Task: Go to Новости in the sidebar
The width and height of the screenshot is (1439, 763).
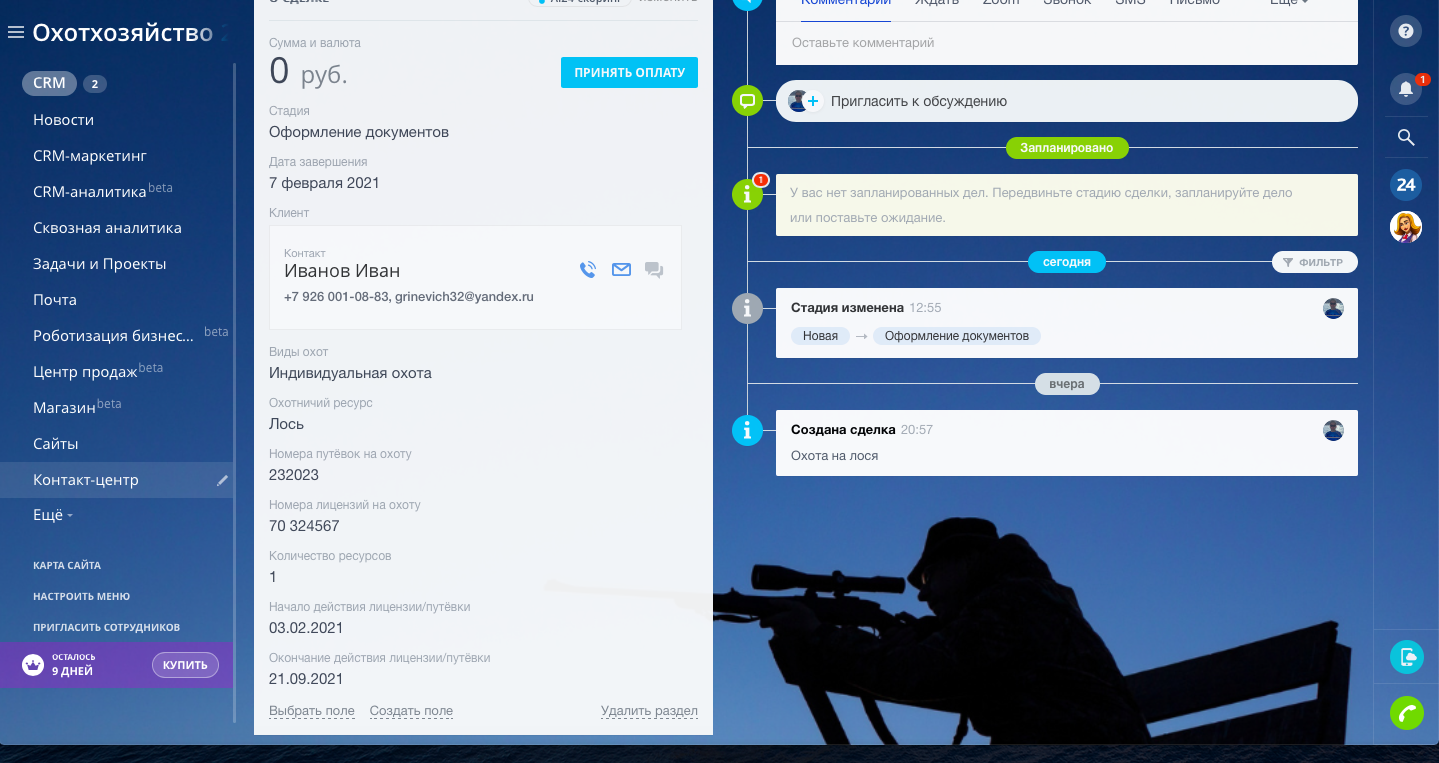Action: [63, 120]
